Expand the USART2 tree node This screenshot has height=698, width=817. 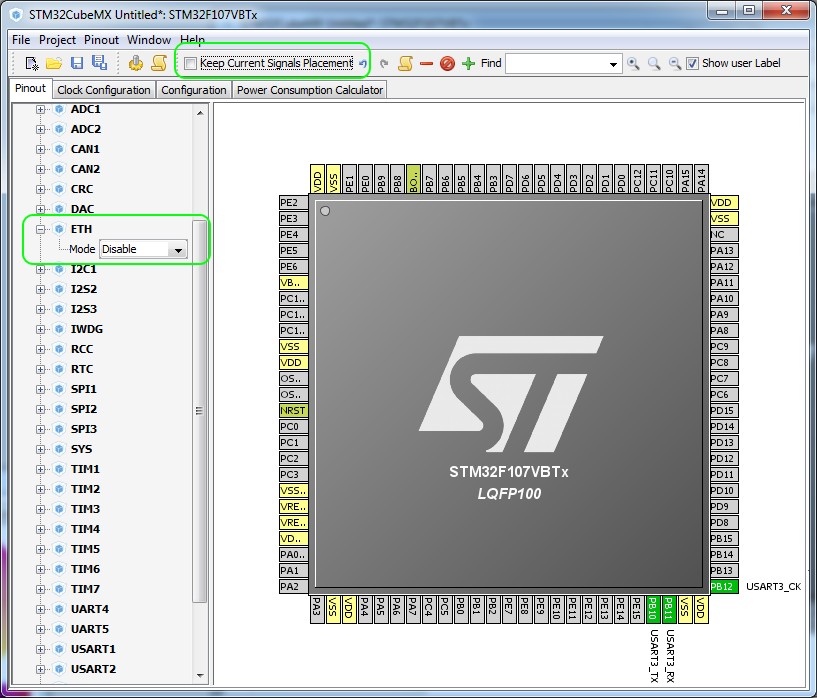pyautogui.click(x=40, y=669)
